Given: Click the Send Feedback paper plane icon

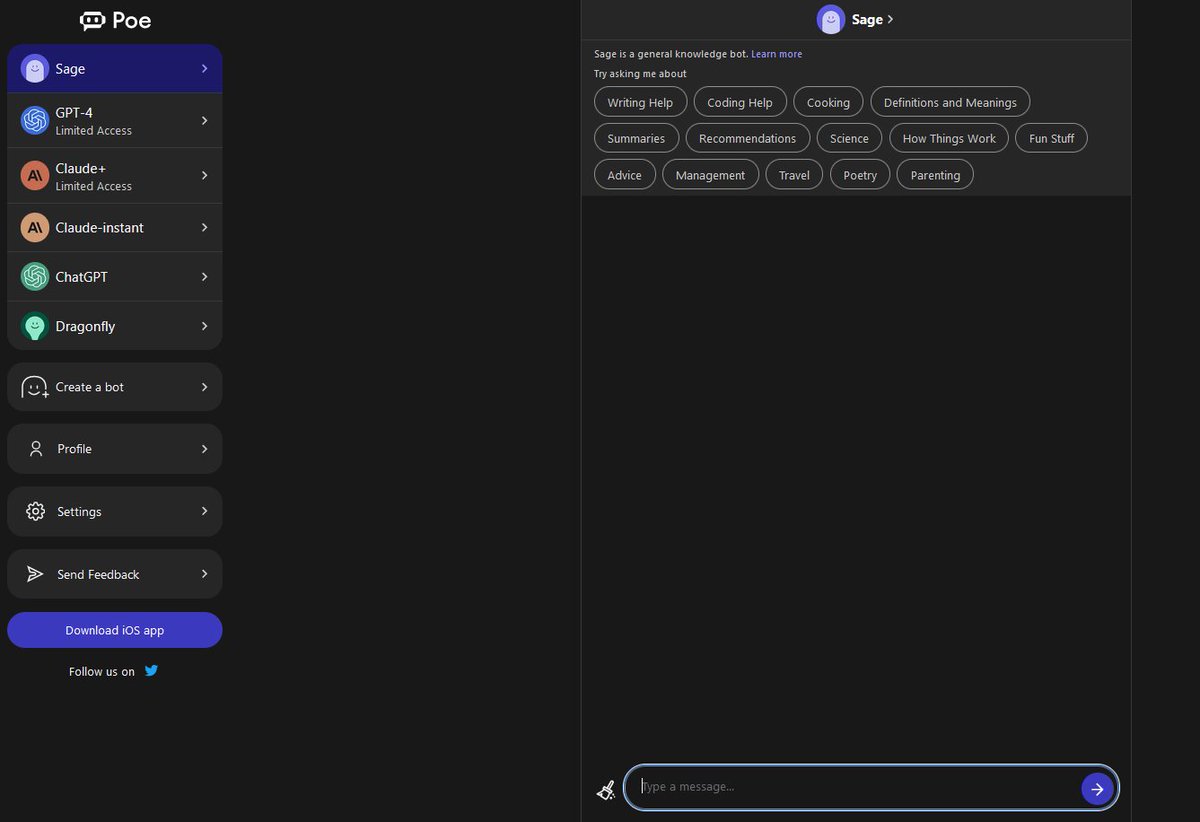Looking at the screenshot, I should 35,574.
